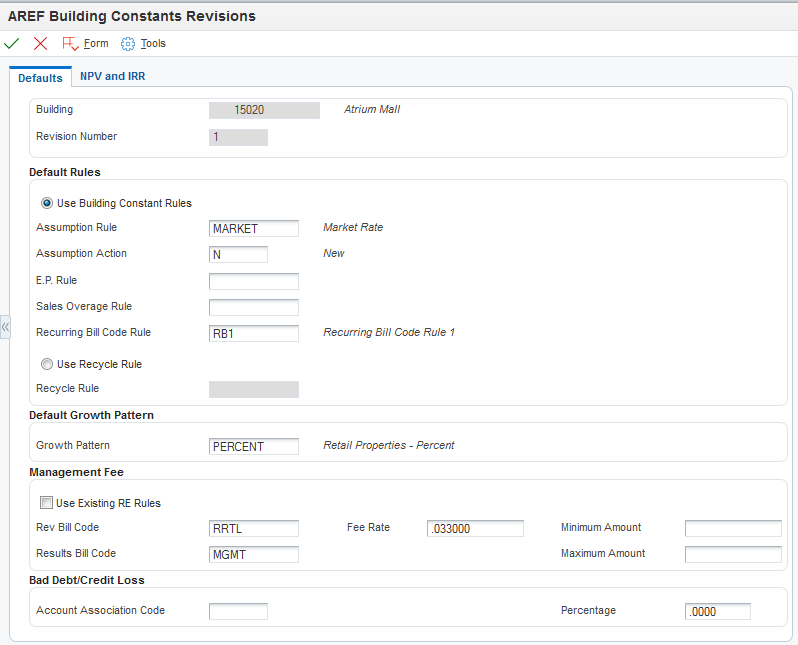Image resolution: width=798 pixels, height=645 pixels.
Task: Select Use Recycle Rule radio button
Action: 47,364
